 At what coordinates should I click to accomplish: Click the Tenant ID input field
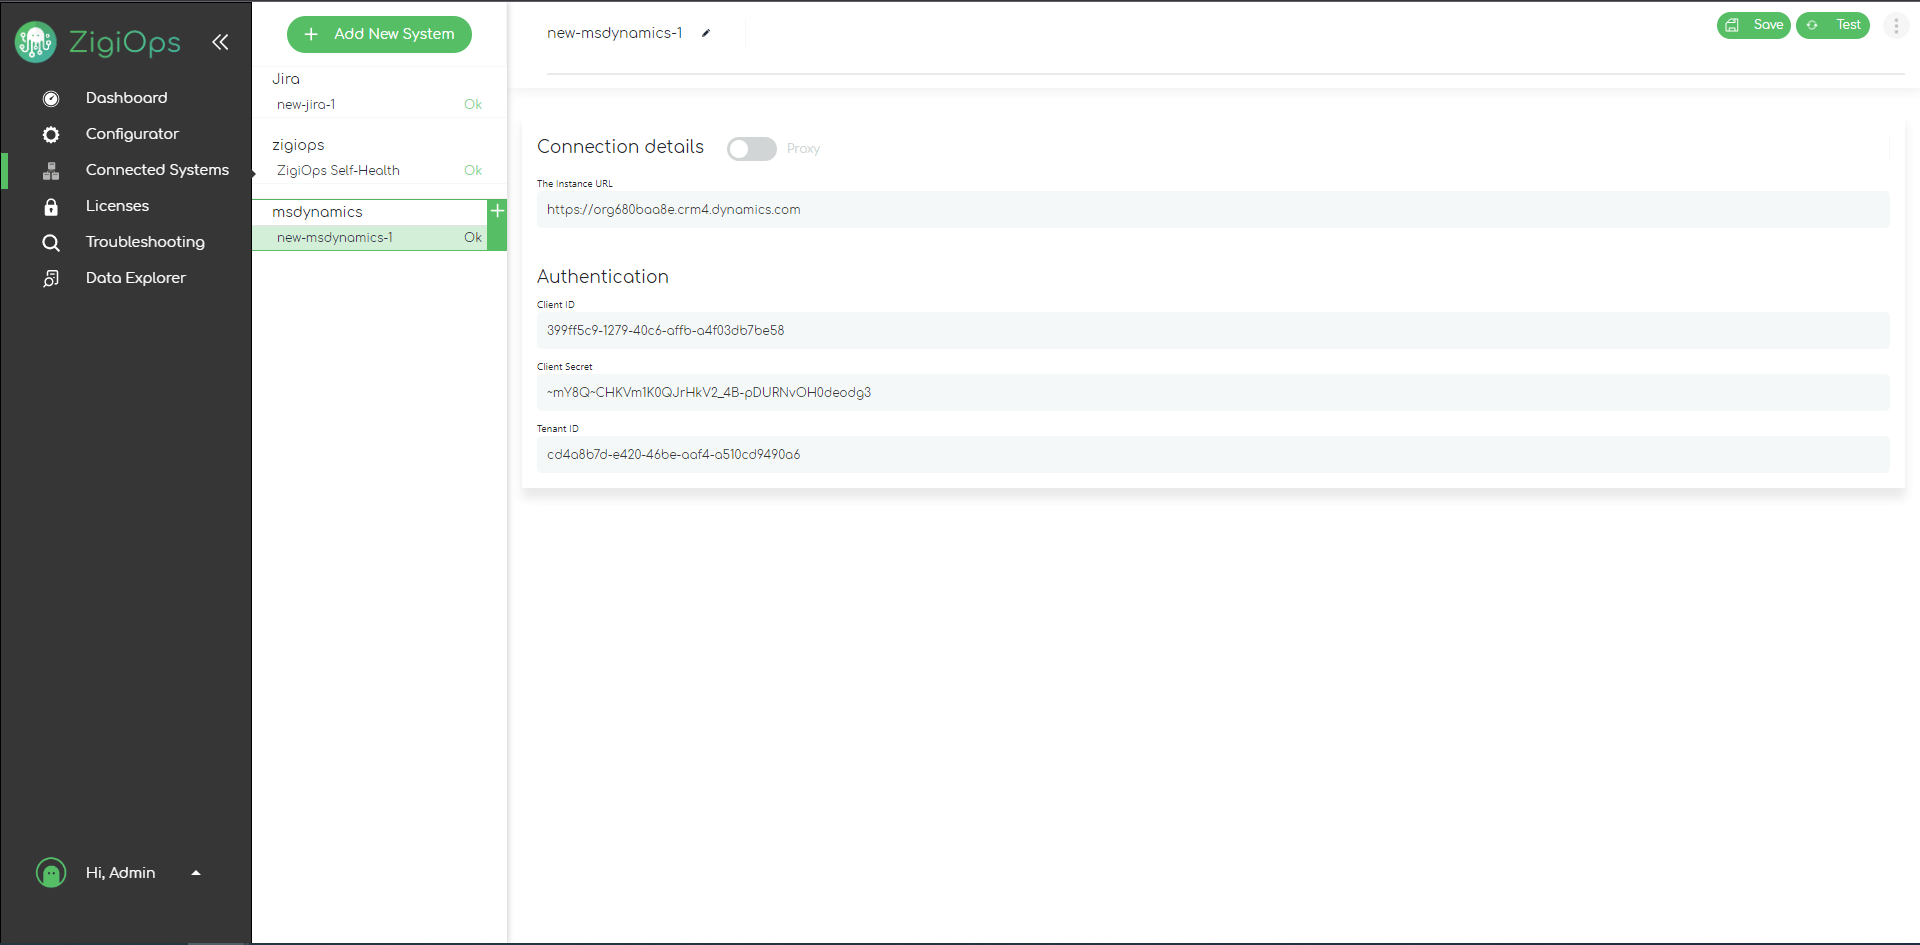[x=1213, y=455]
